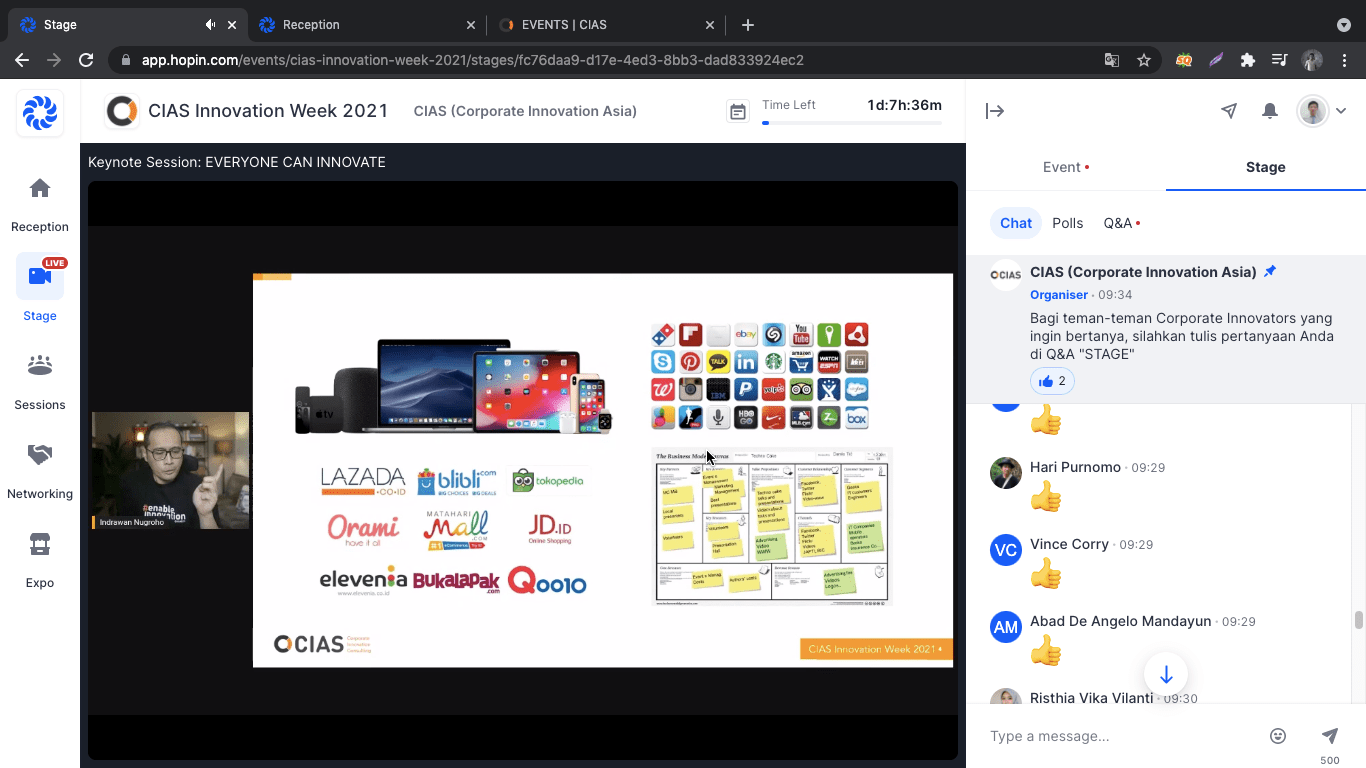Open the Chrome tab search dropdown
The width and height of the screenshot is (1366, 768).
coord(1343,25)
